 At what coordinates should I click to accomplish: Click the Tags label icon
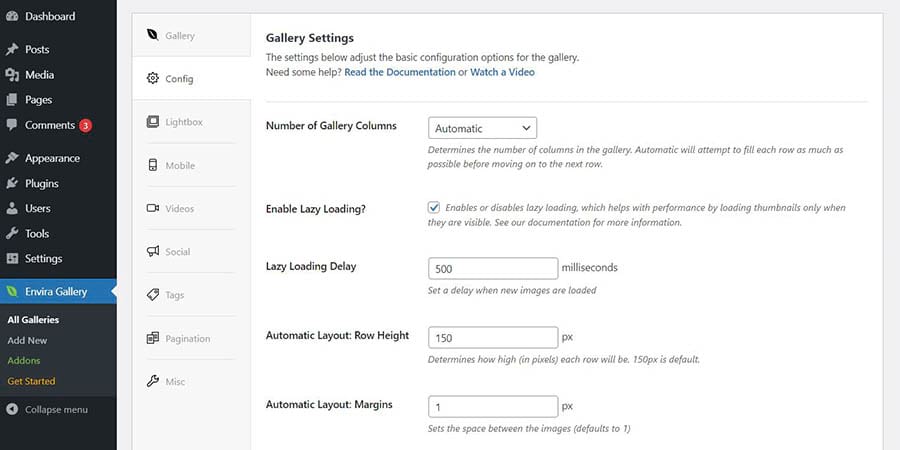153,295
